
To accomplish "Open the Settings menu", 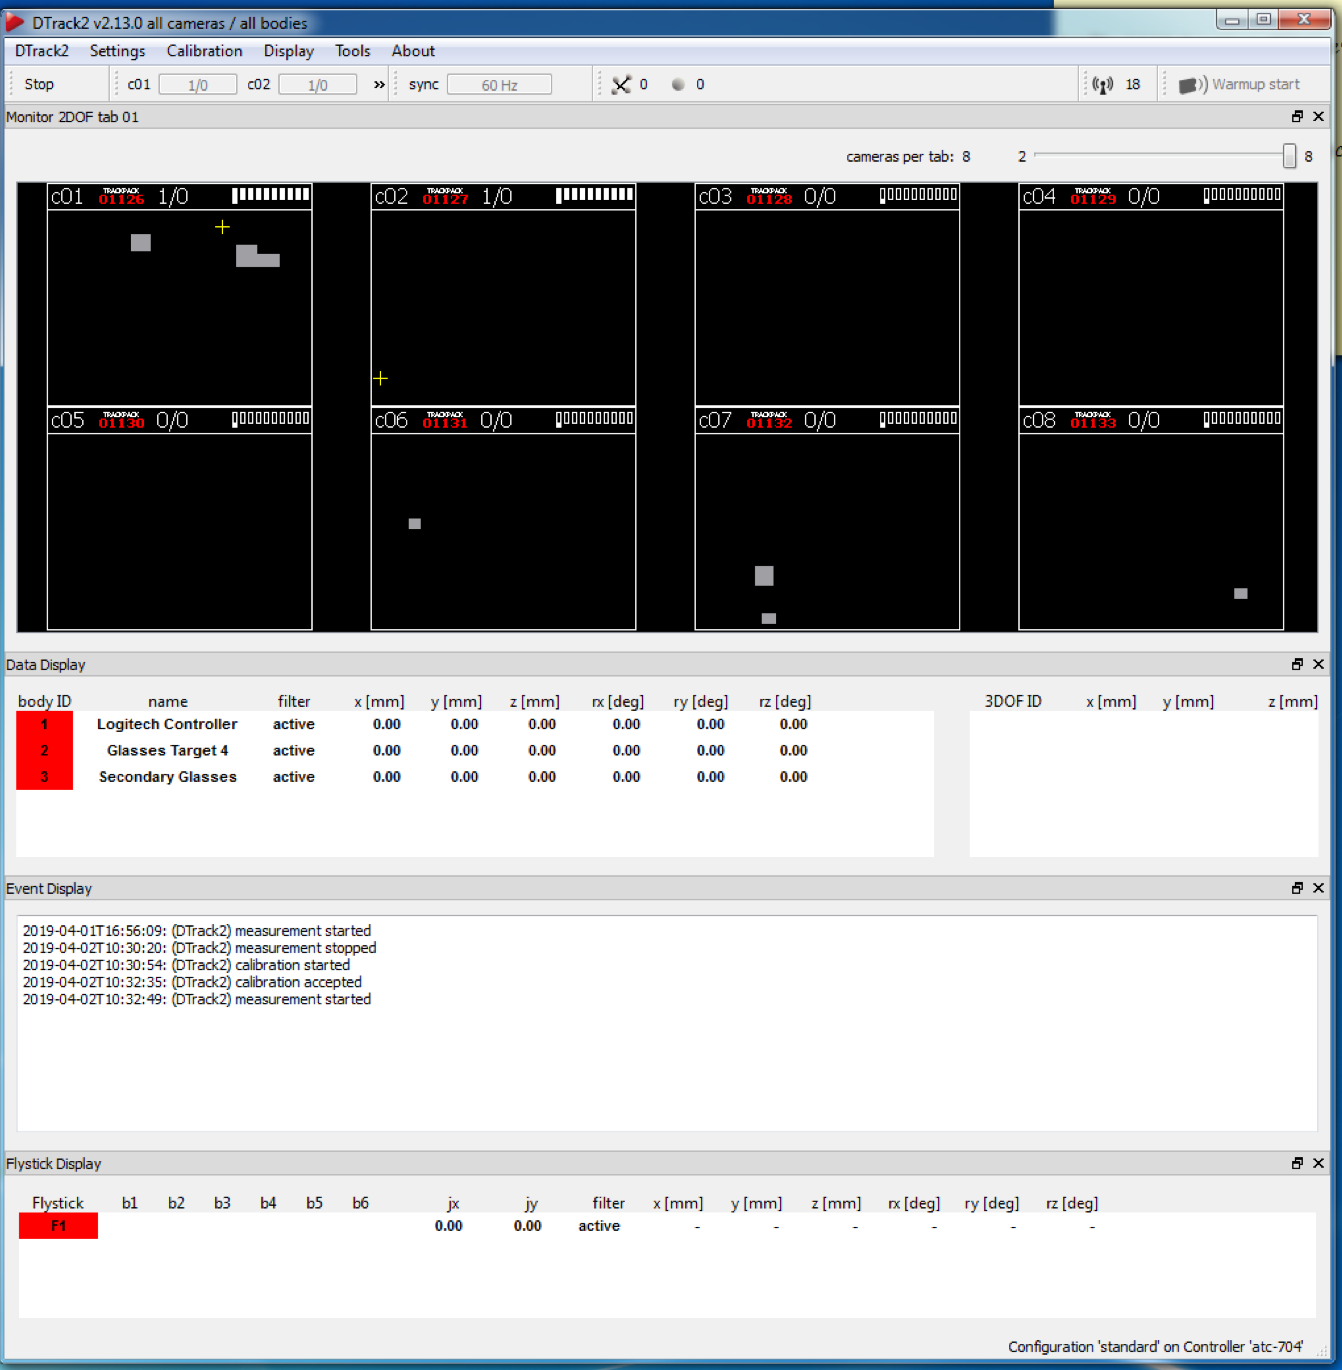I will (x=117, y=51).
